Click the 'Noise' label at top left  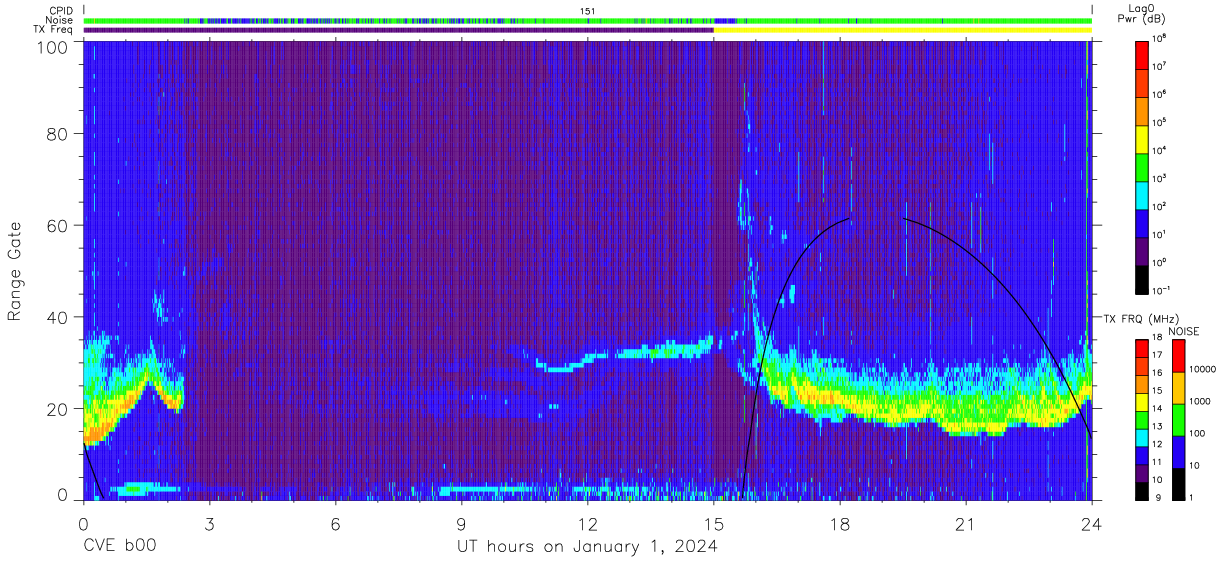pos(59,20)
